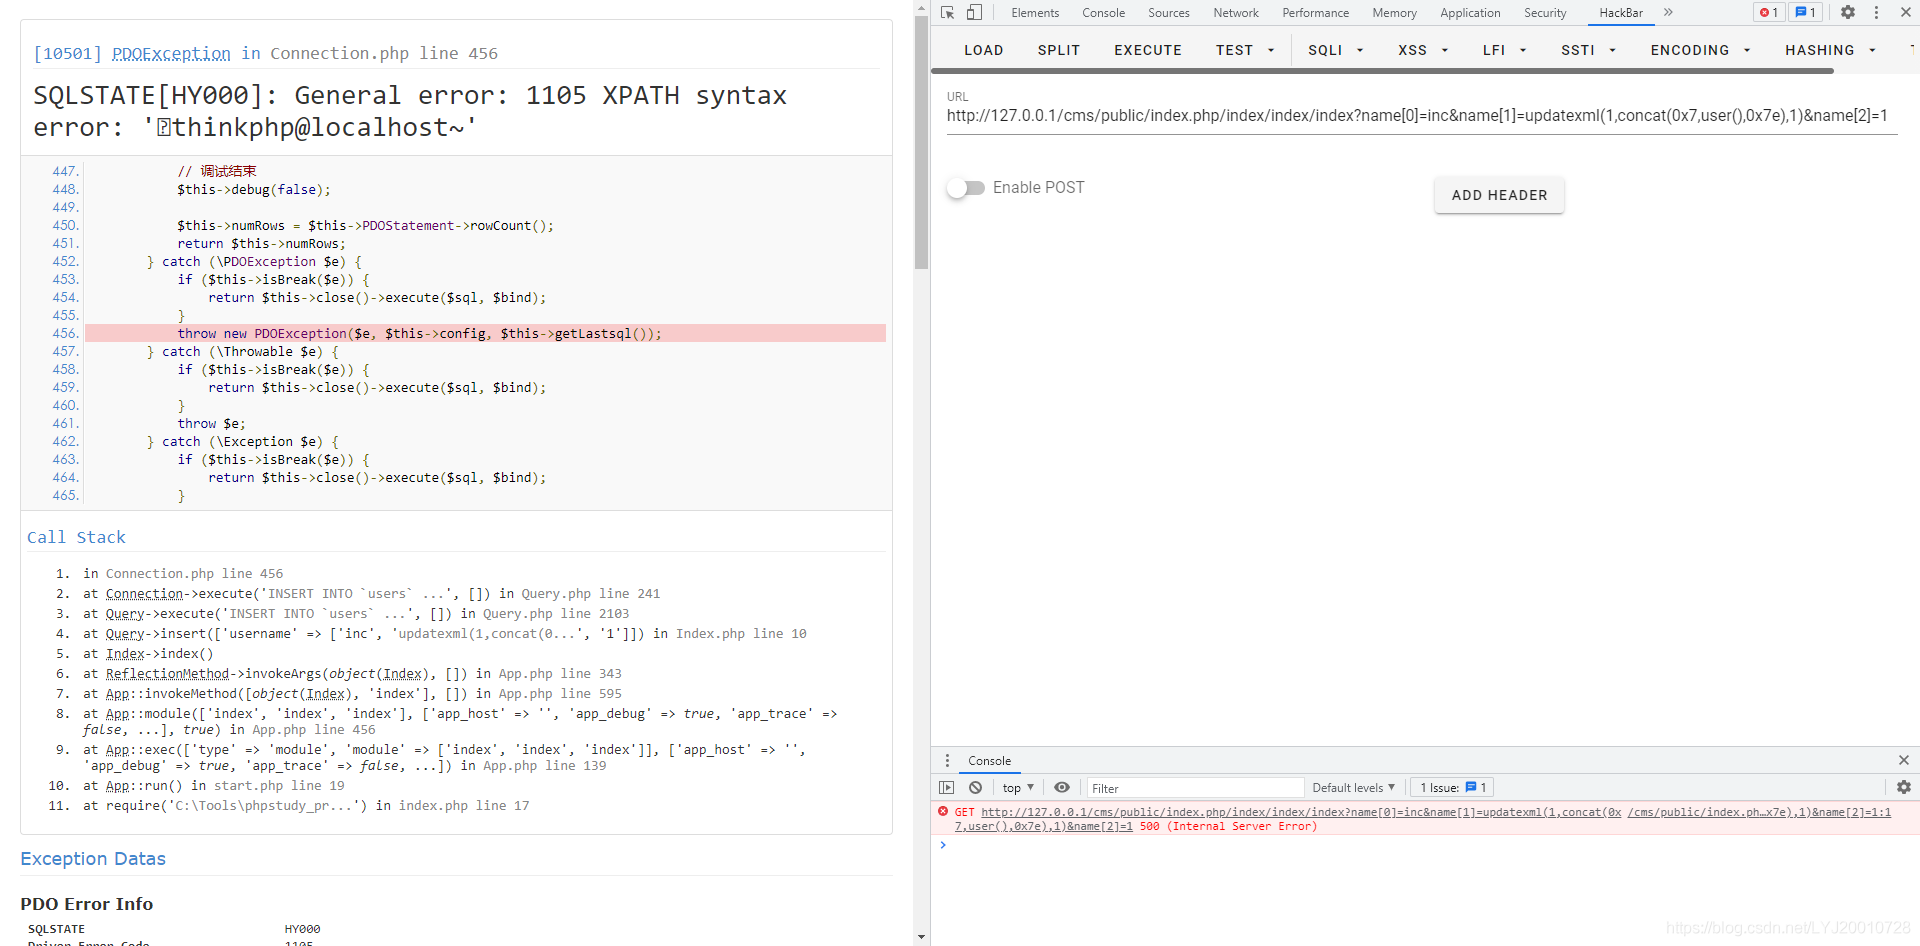The width and height of the screenshot is (1920, 946).
Task: Click the HackBar toolbar horizontal scrollbar
Action: pos(1382,71)
